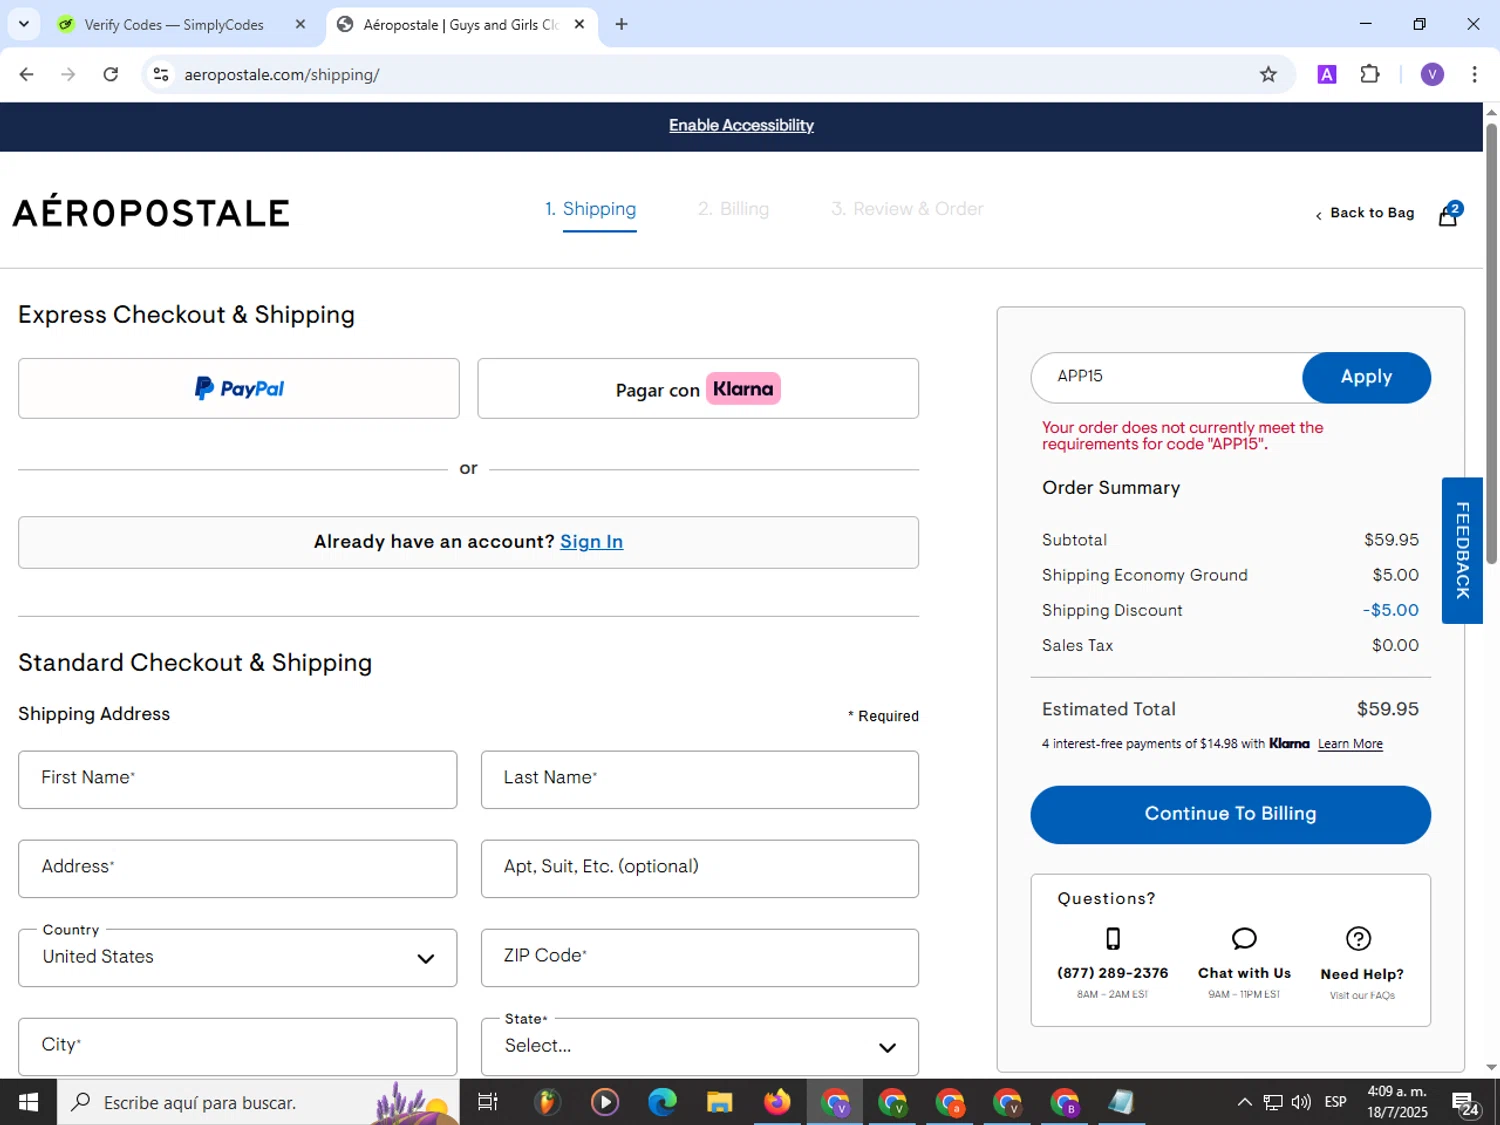This screenshot has height=1125, width=1500.
Task: Open File Explorer from taskbar
Action: coord(719,1102)
